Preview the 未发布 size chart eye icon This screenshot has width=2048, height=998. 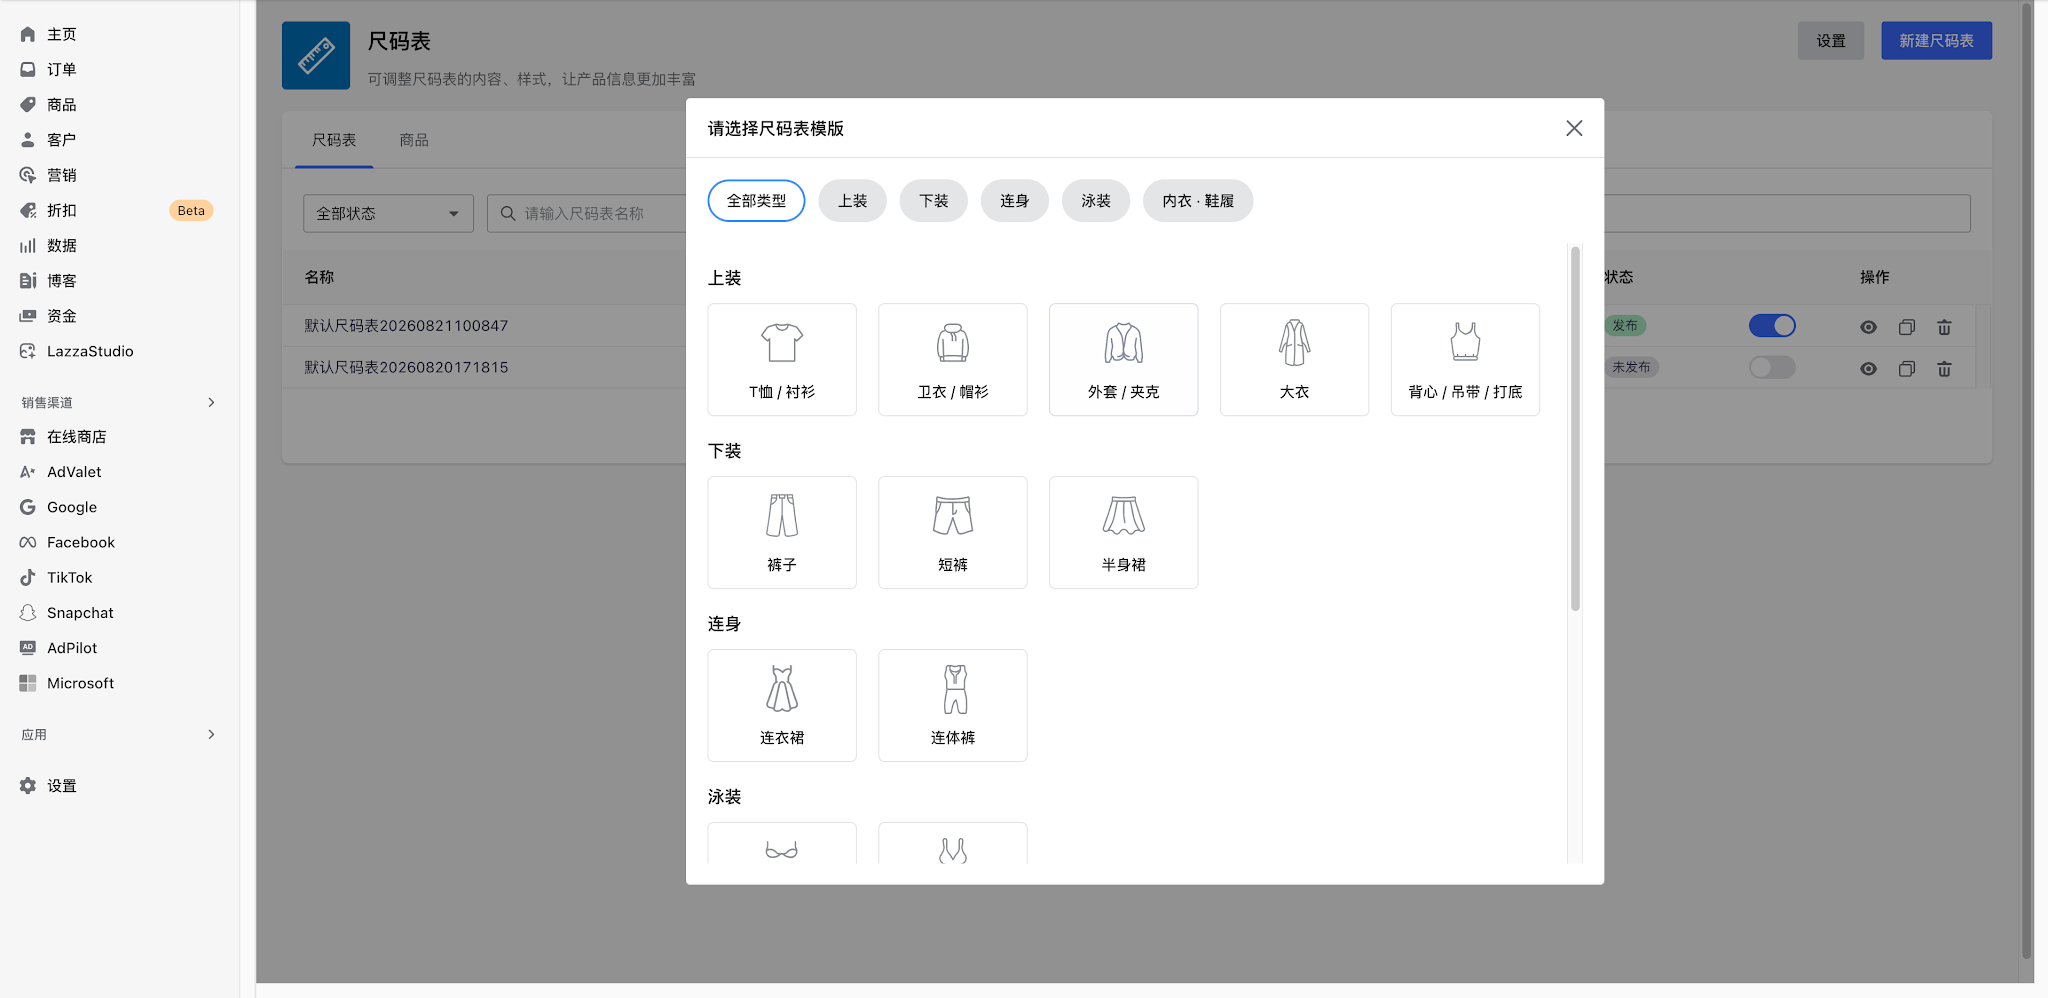1868,369
